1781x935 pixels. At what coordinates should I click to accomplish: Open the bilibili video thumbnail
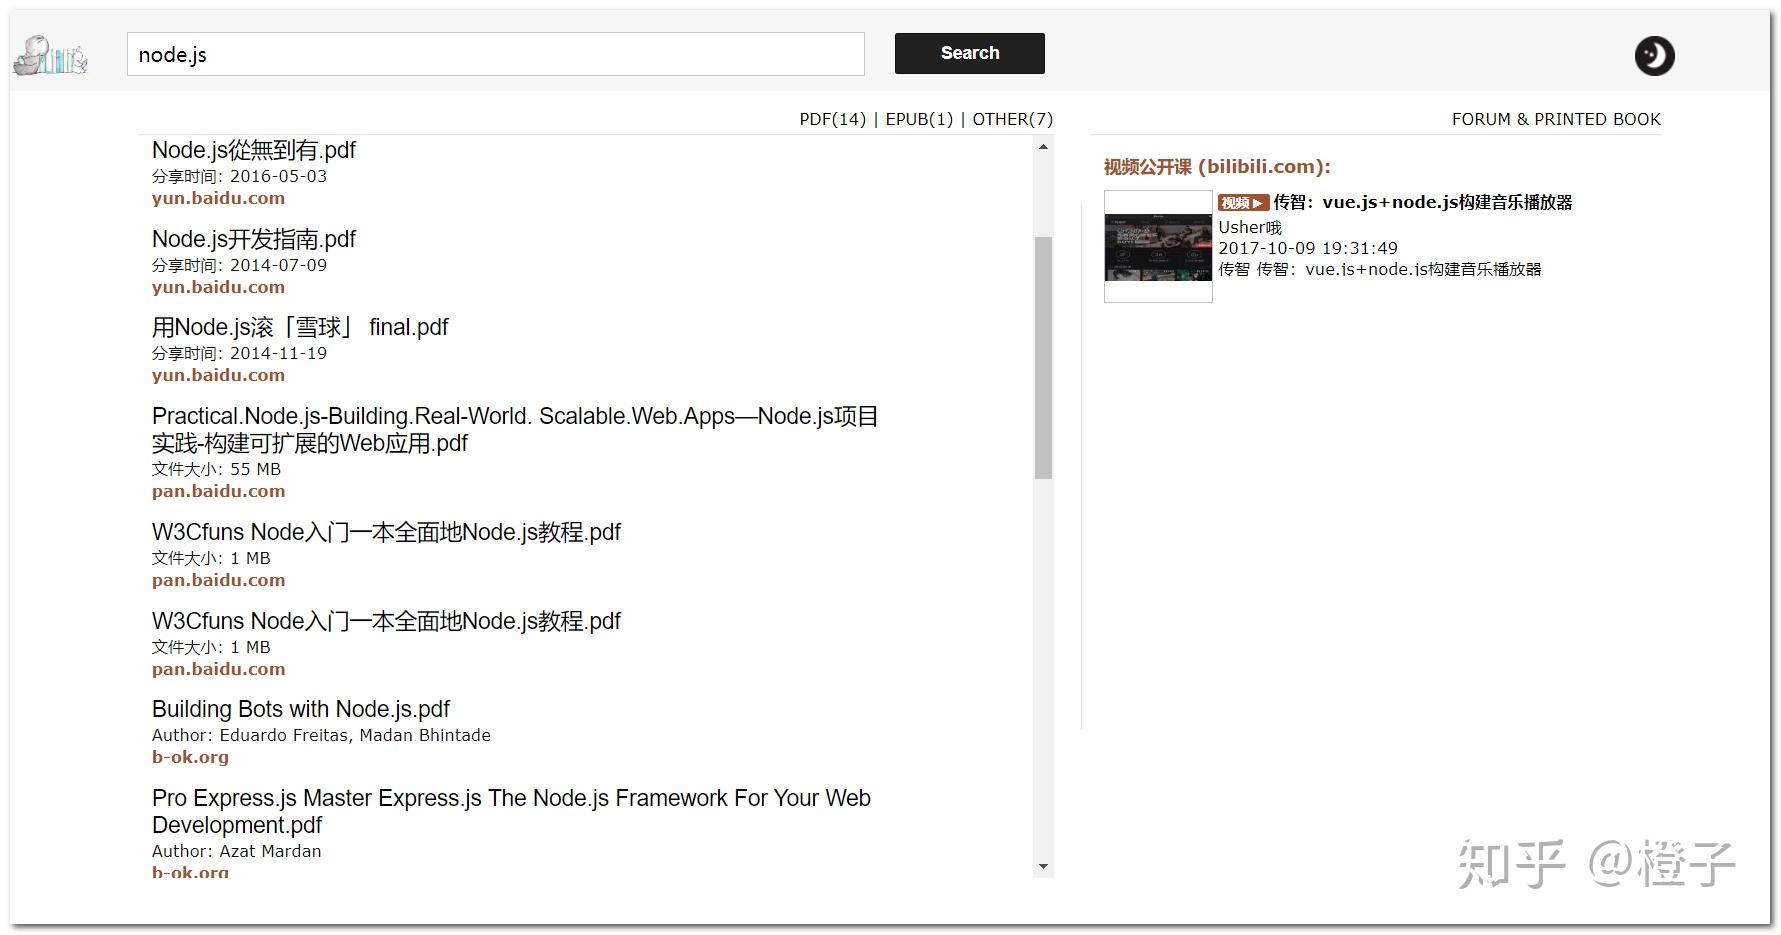point(1158,246)
